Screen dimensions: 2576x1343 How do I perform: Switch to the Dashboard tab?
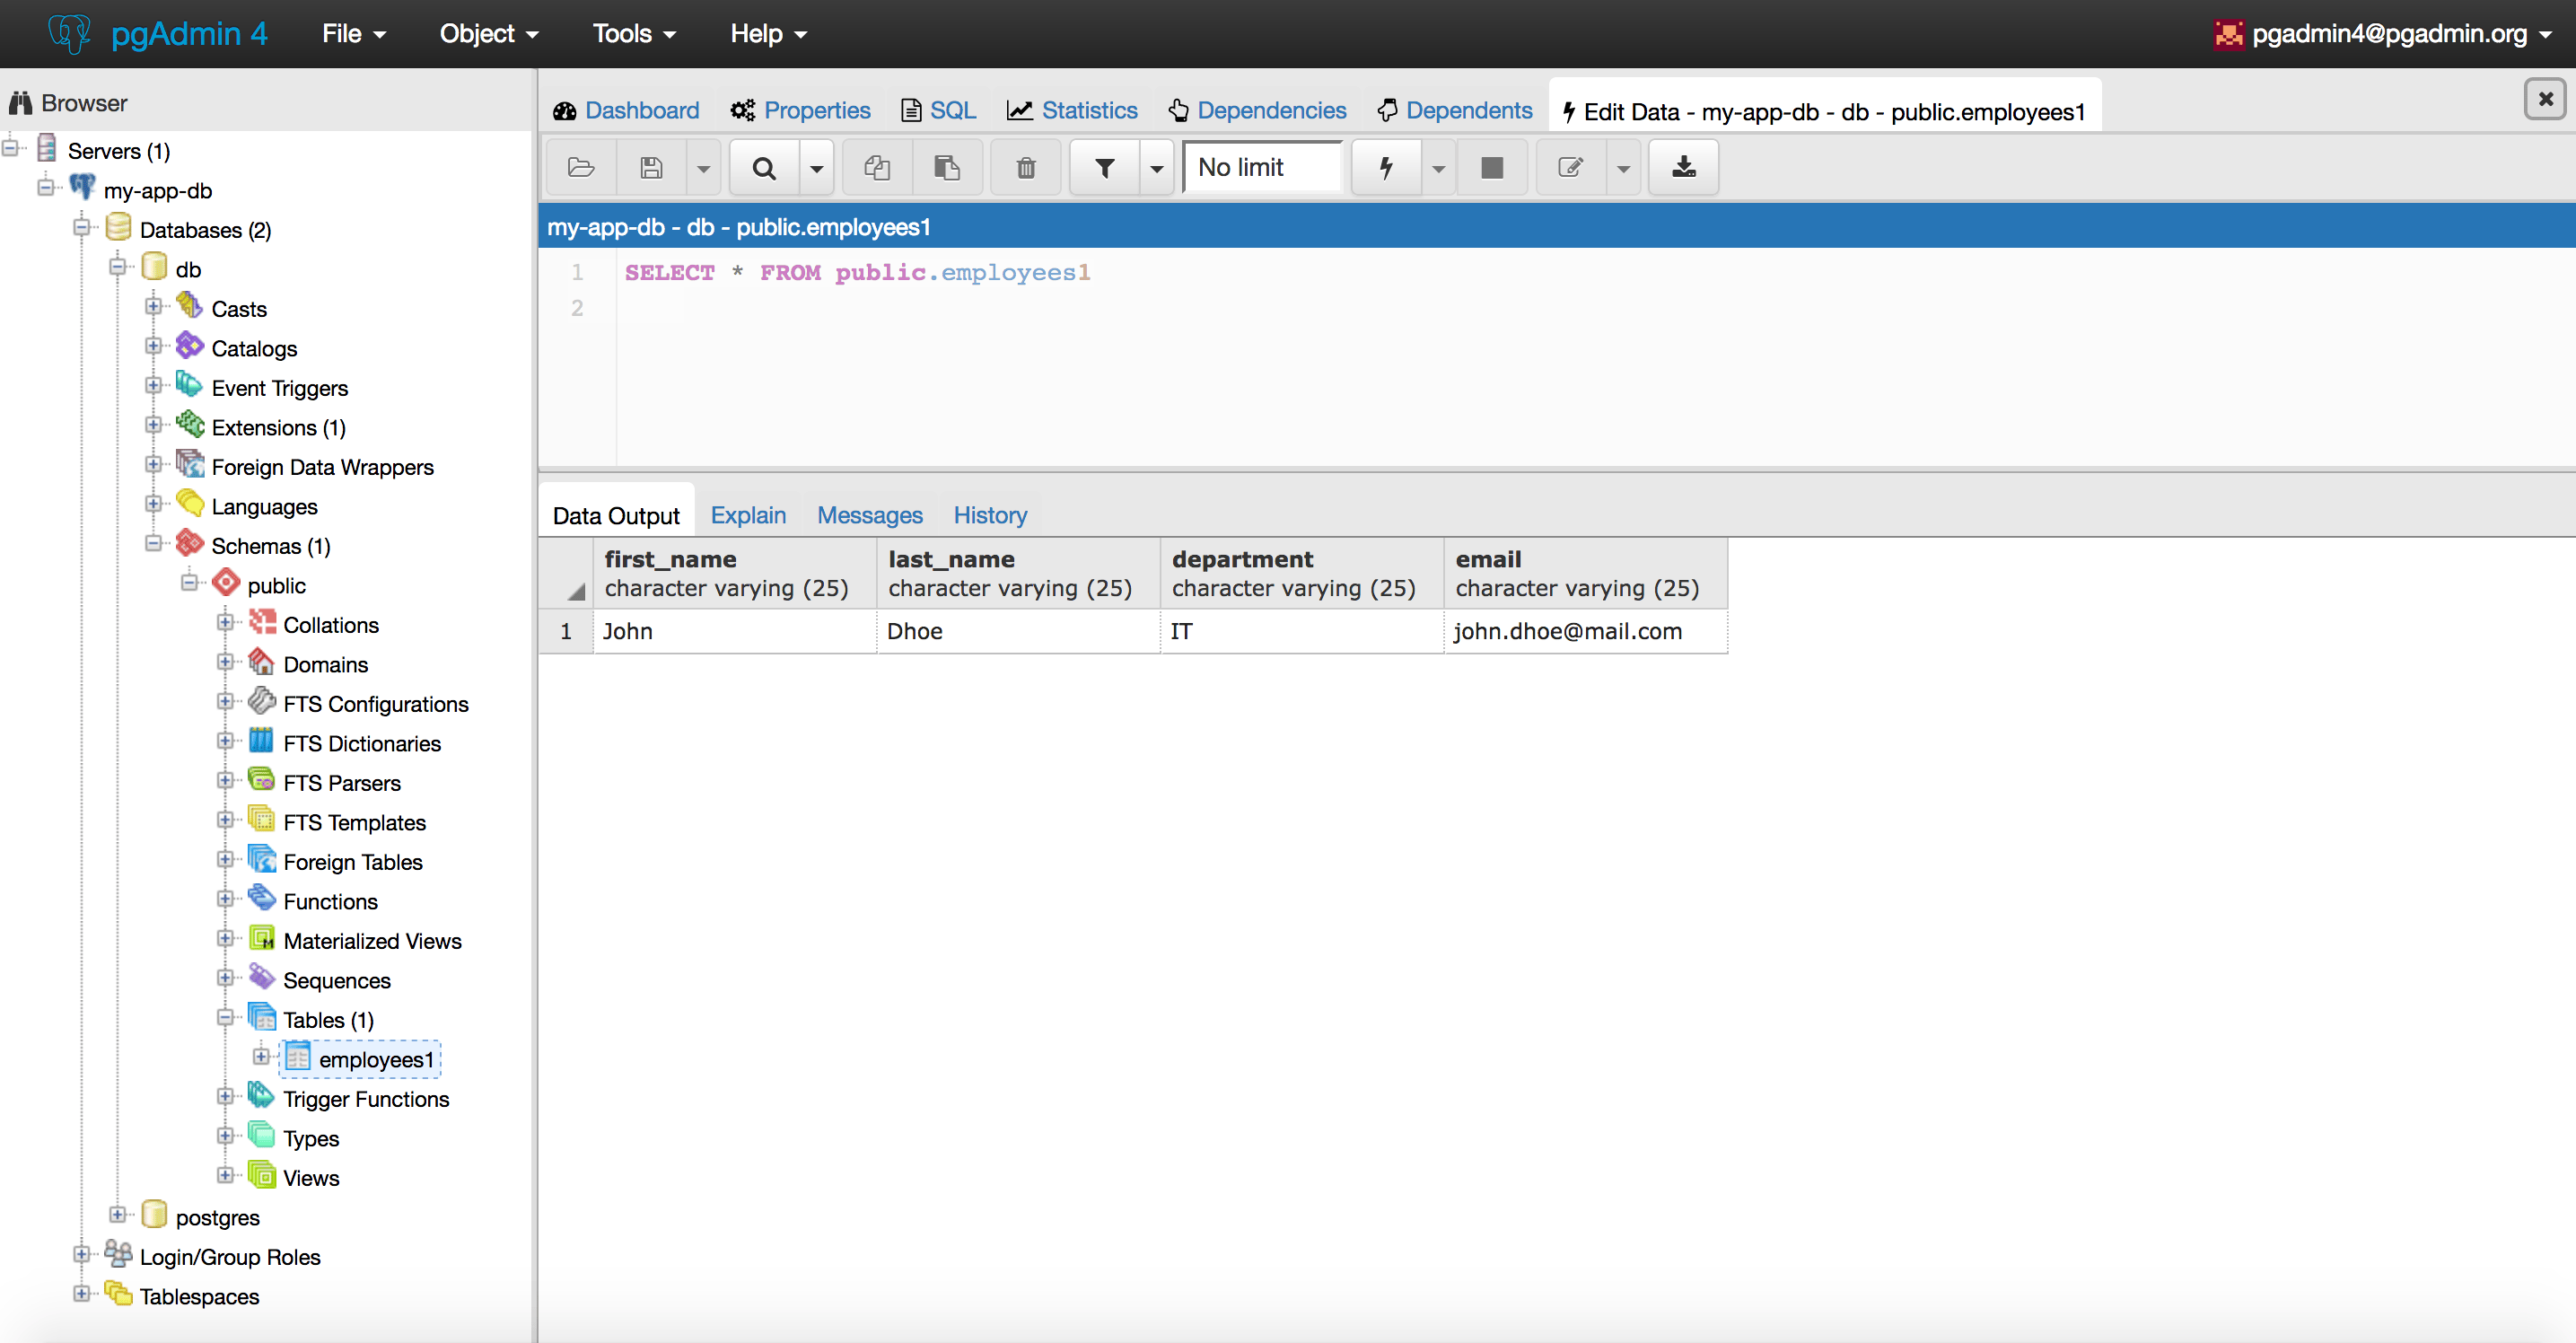(x=626, y=110)
